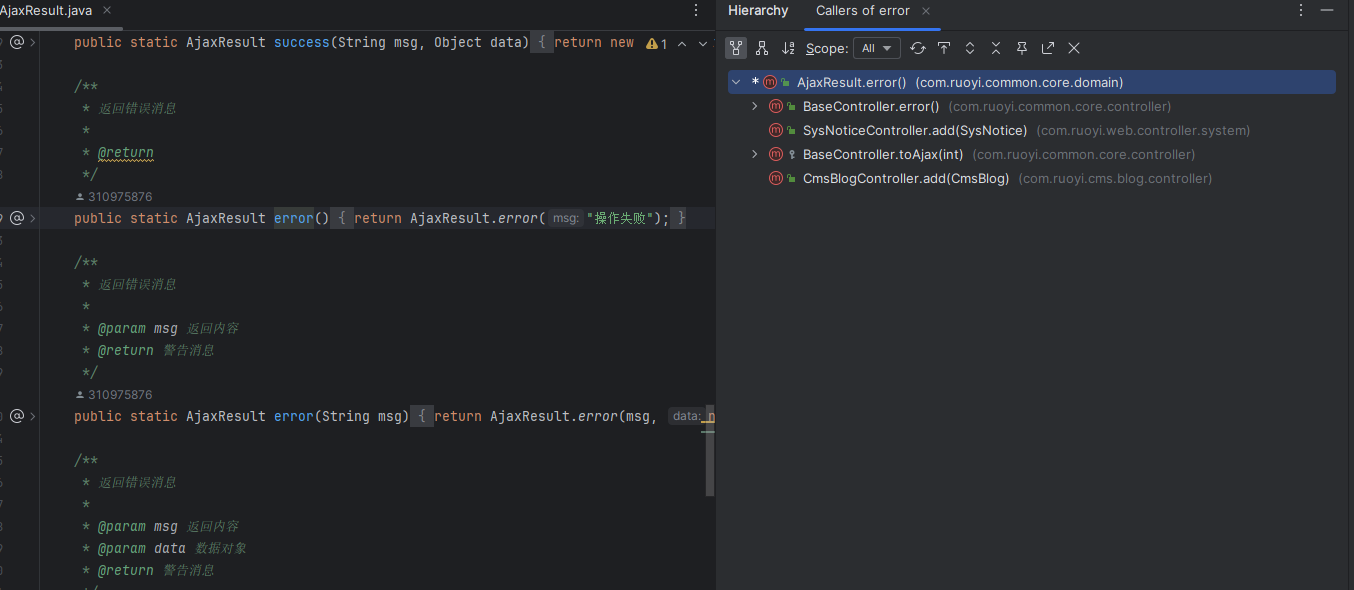This screenshot has height=590, width=1354.
Task: Pin the Callers of error tab
Action: [x=1022, y=48]
